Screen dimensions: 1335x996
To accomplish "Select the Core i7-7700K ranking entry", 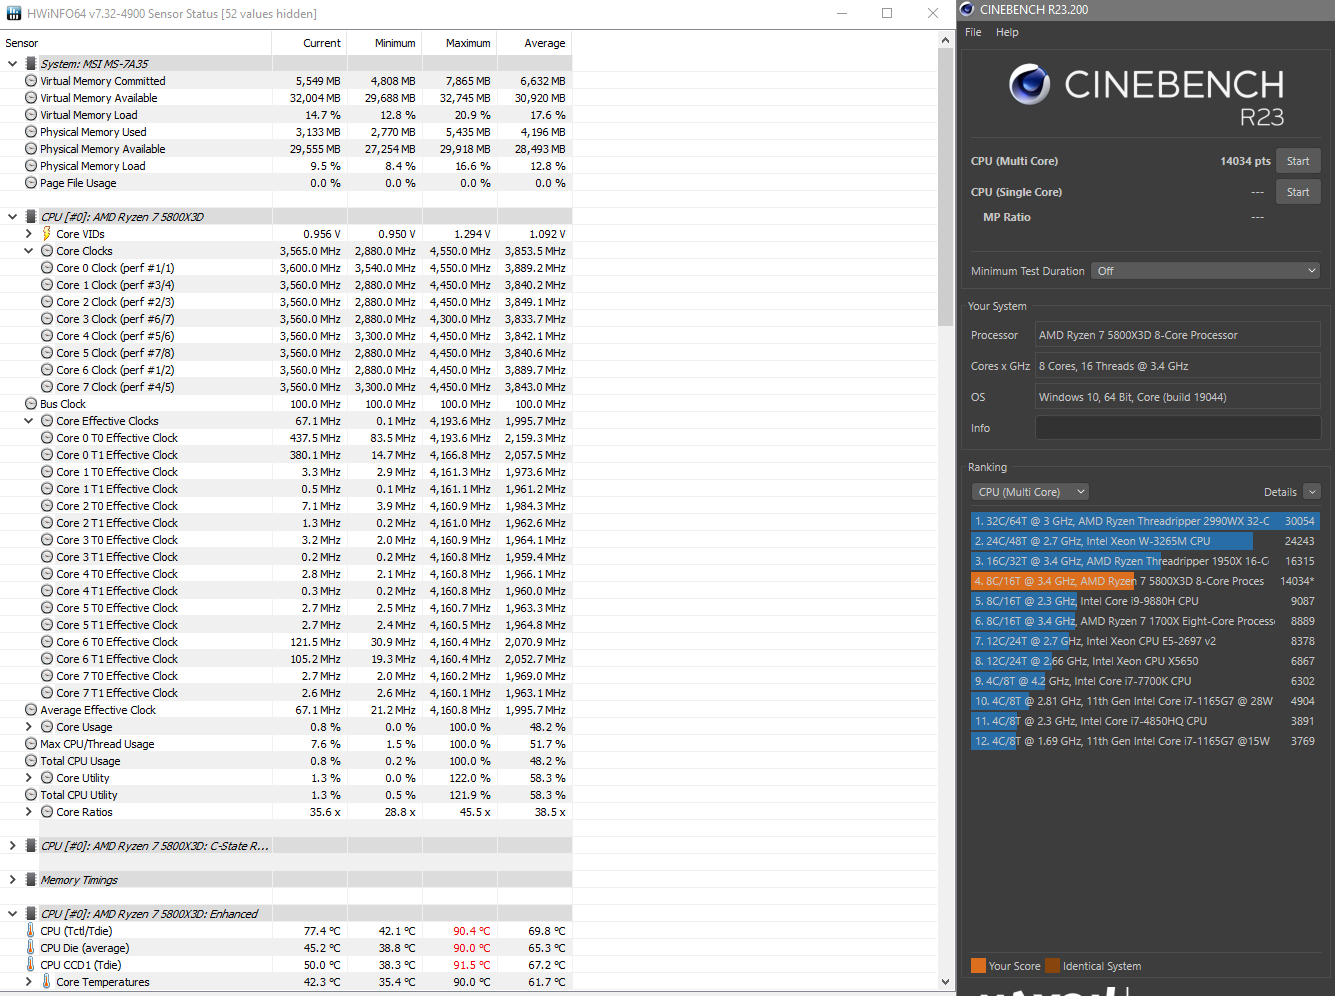I will tap(1145, 681).
